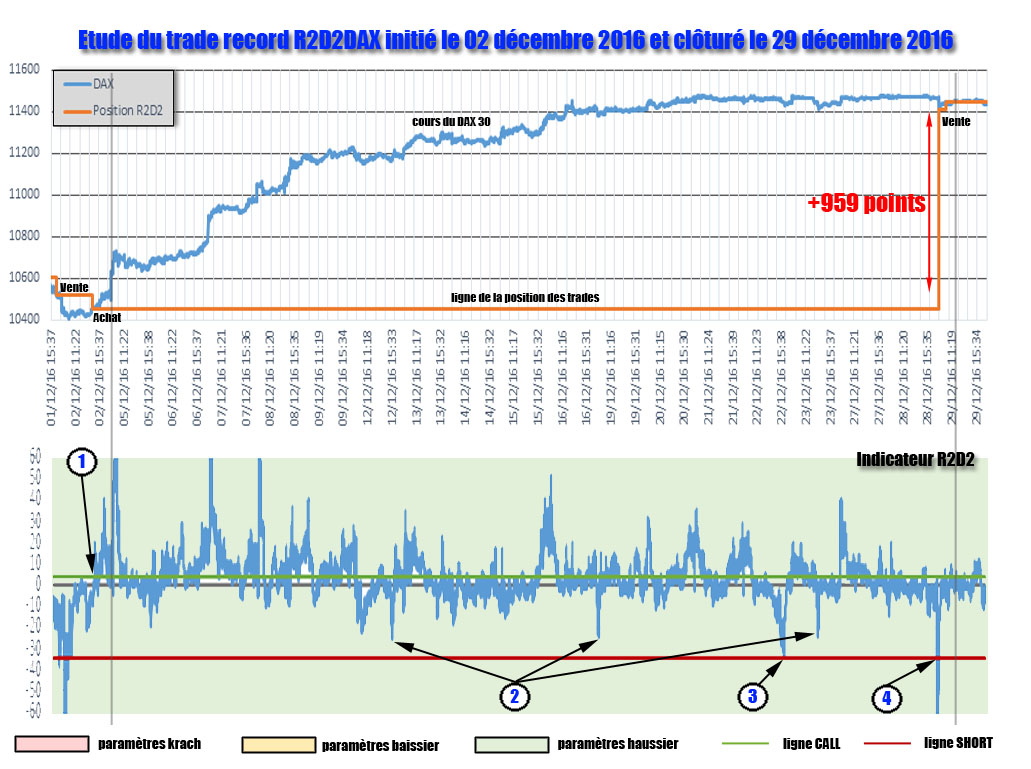Click the 10400 price axis value
This screenshot has height=769, width=1031.
coord(24,319)
